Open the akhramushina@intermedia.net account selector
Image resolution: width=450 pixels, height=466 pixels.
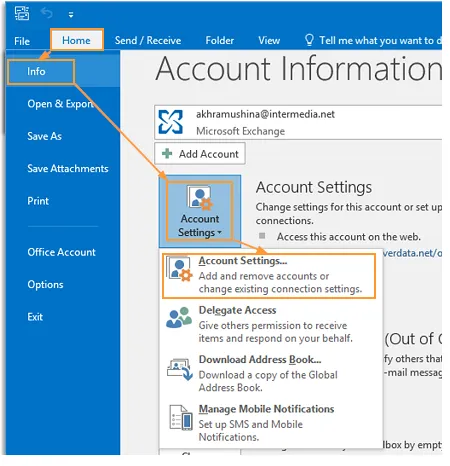(298, 122)
